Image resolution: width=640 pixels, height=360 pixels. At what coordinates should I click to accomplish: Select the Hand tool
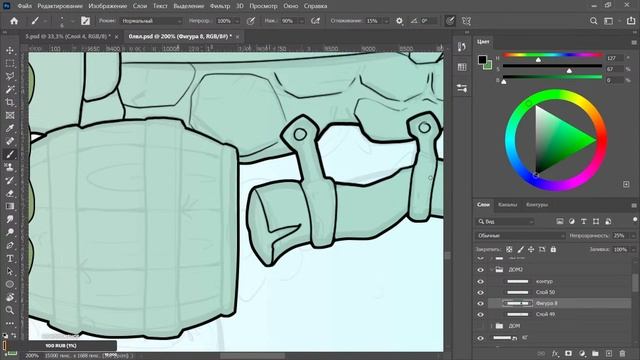point(10,297)
